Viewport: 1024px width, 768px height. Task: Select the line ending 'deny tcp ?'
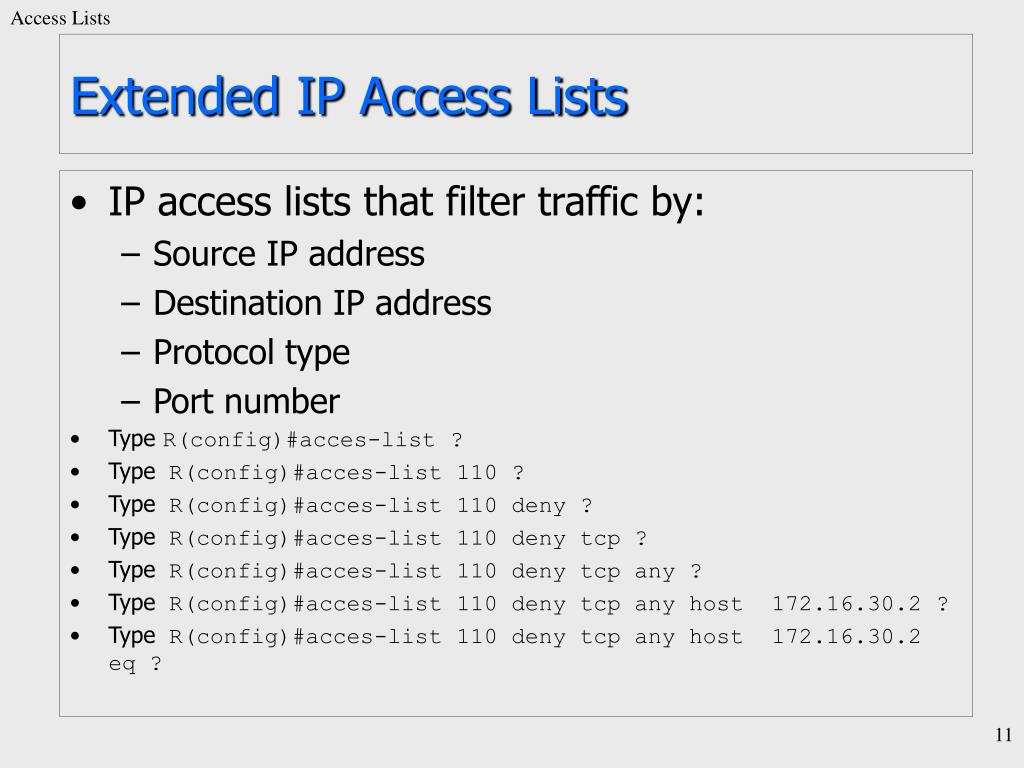pos(377,537)
